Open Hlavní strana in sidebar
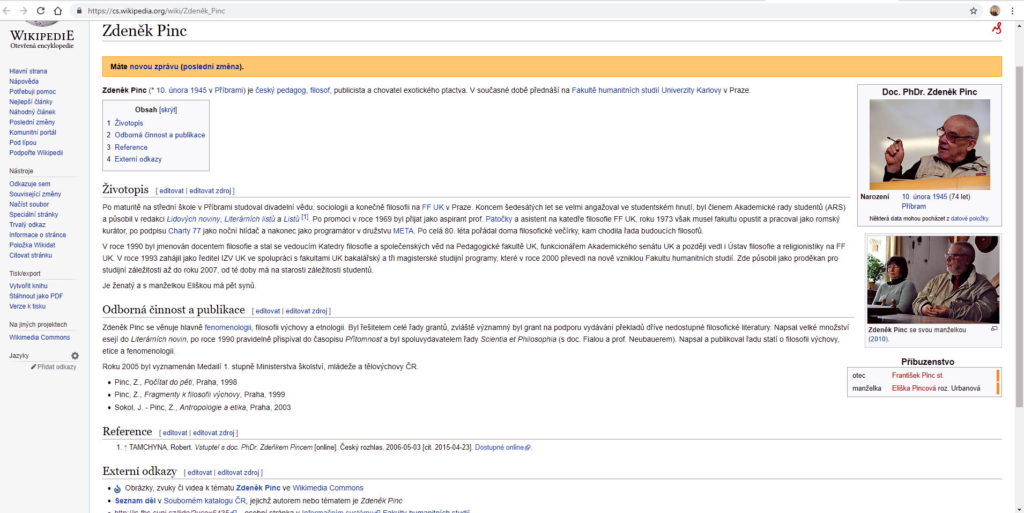1024x513 pixels. click(28, 71)
